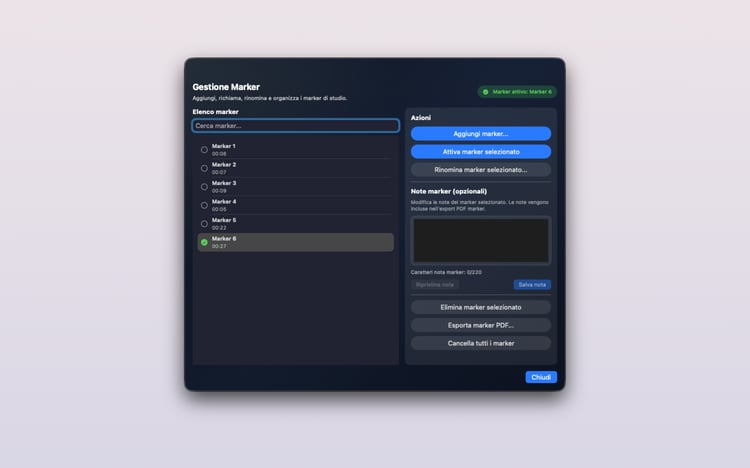Select the Marker 4 radio button
The image size is (750, 468).
click(204, 205)
